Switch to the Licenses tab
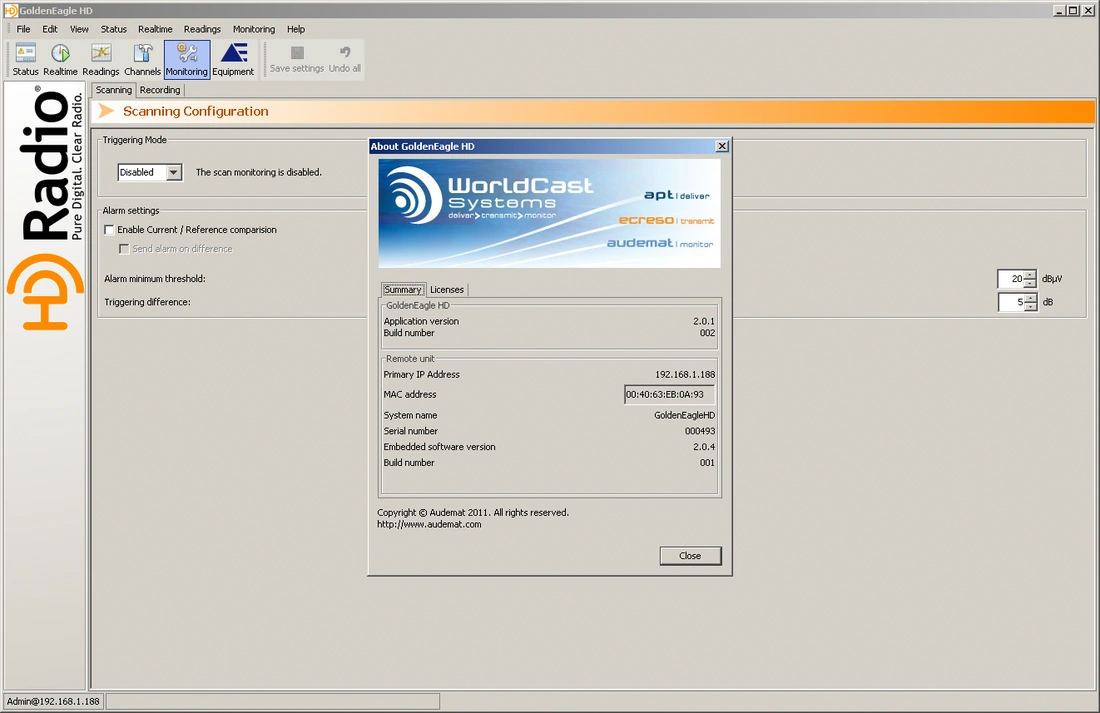The width and height of the screenshot is (1100, 713). (x=447, y=290)
